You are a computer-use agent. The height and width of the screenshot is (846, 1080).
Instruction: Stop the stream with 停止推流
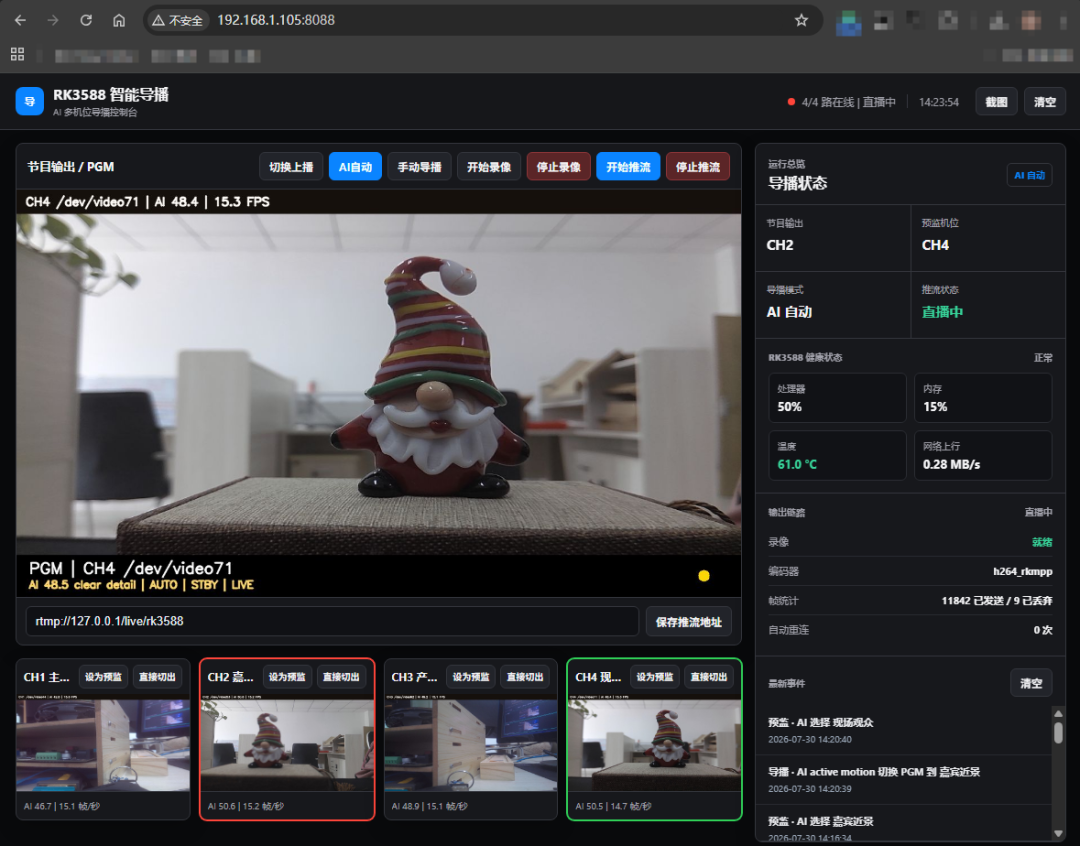[x=698, y=167]
